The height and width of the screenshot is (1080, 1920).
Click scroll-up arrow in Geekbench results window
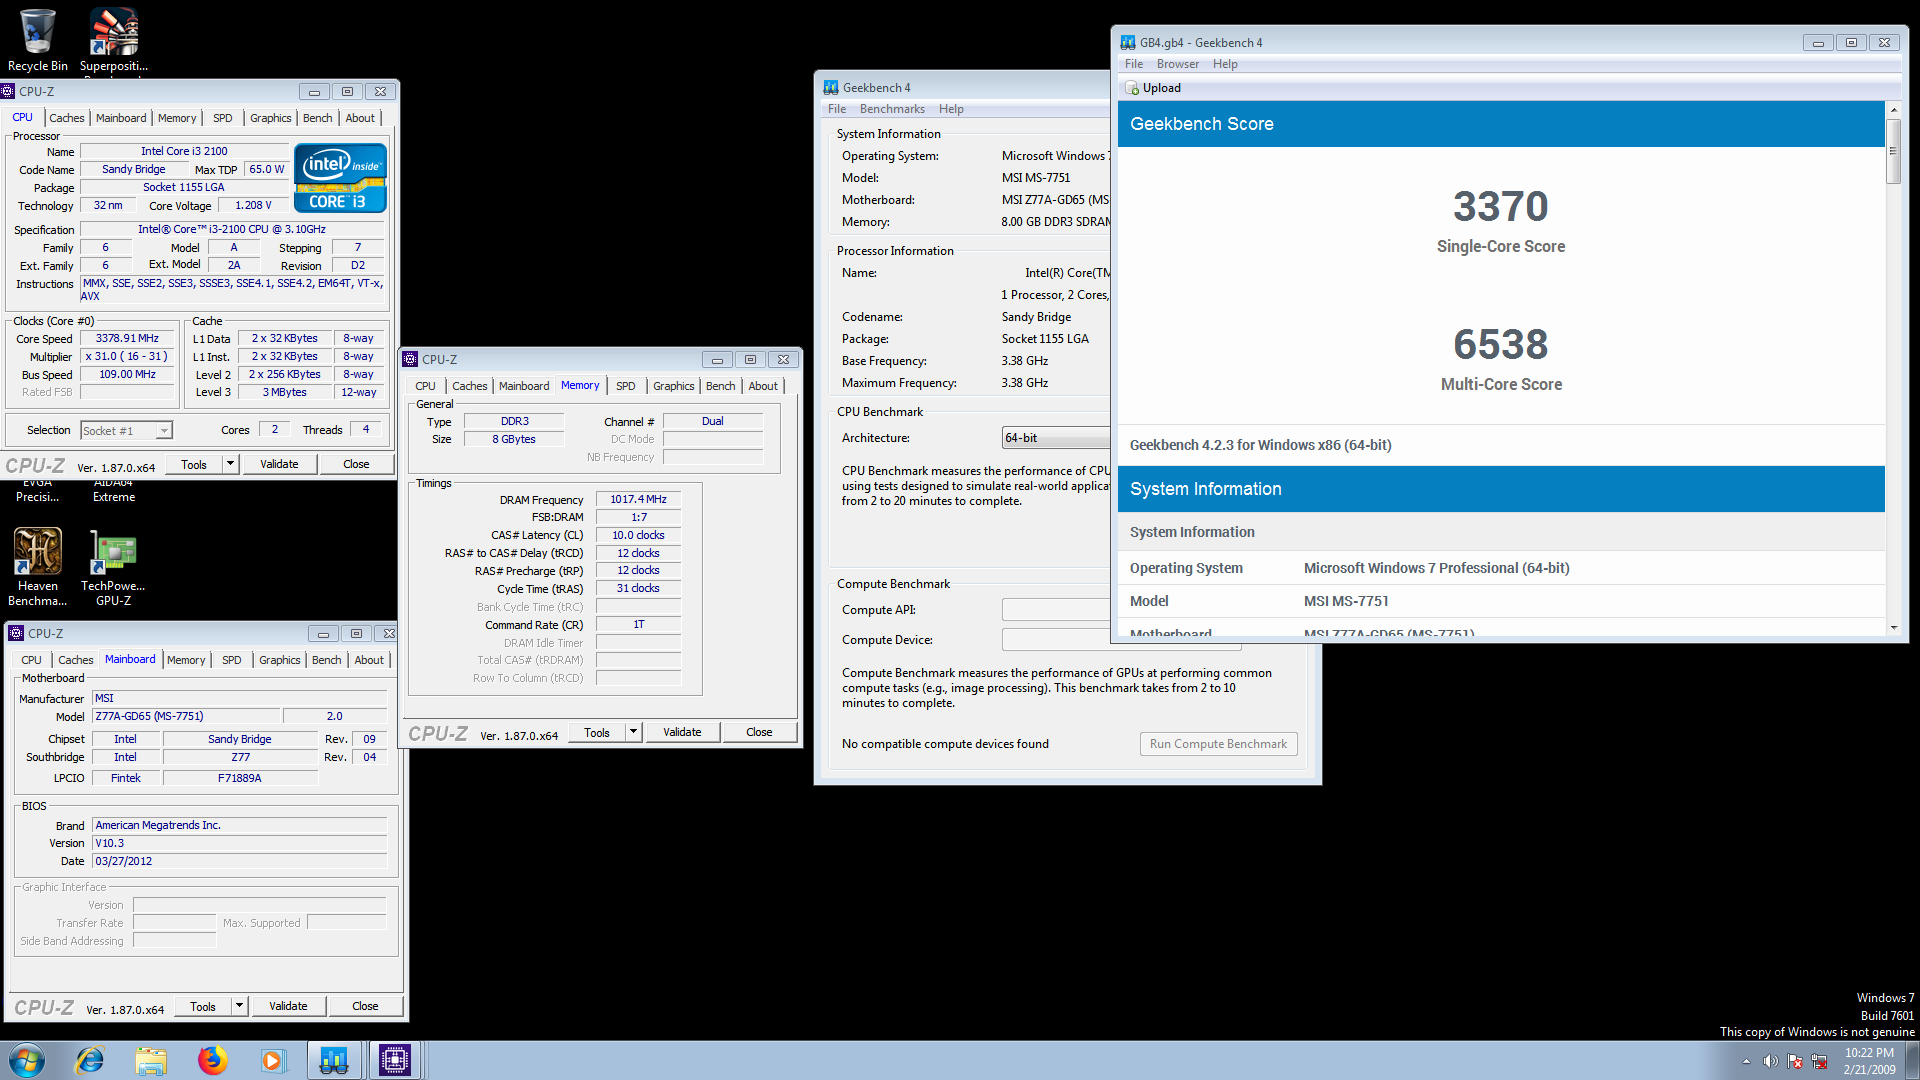pos(1893,109)
